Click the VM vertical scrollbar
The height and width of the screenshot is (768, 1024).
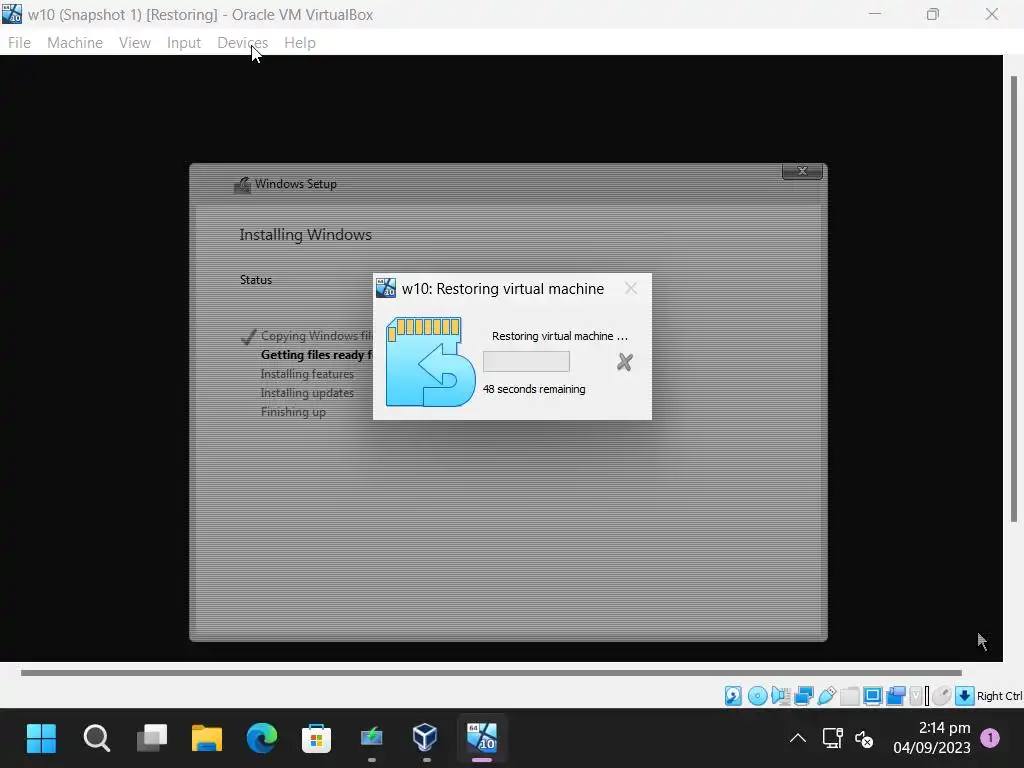pos(1014,299)
